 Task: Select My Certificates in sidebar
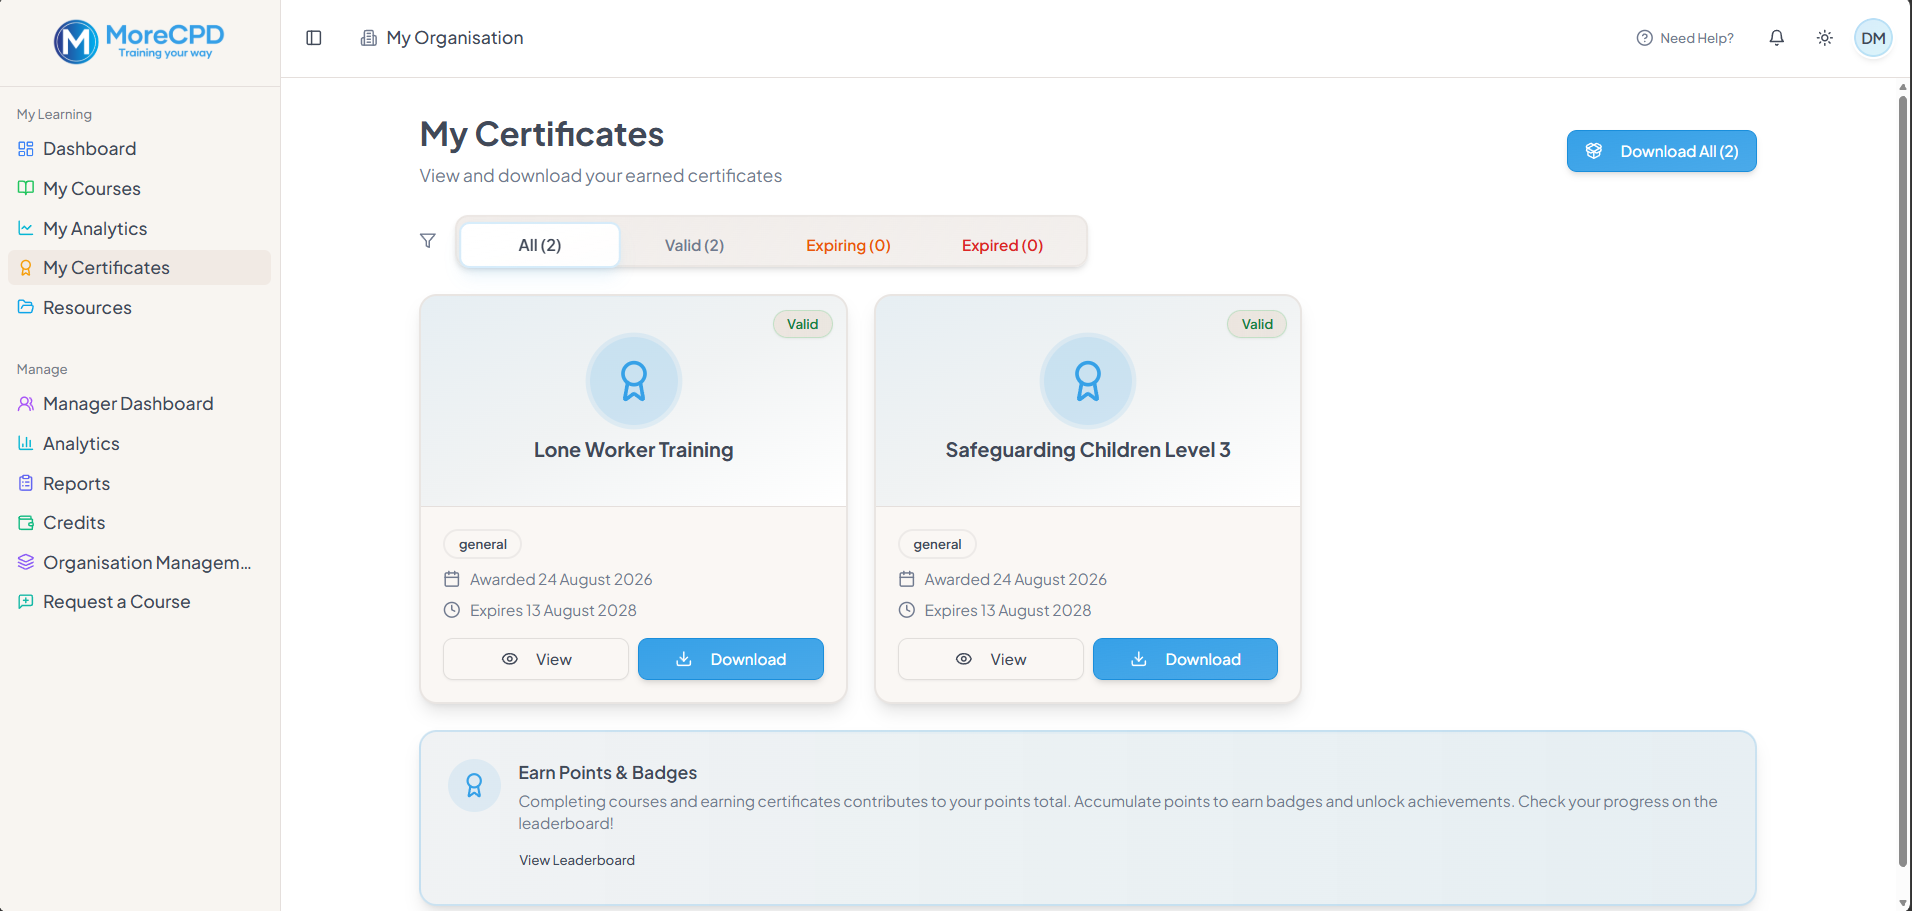[140, 268]
